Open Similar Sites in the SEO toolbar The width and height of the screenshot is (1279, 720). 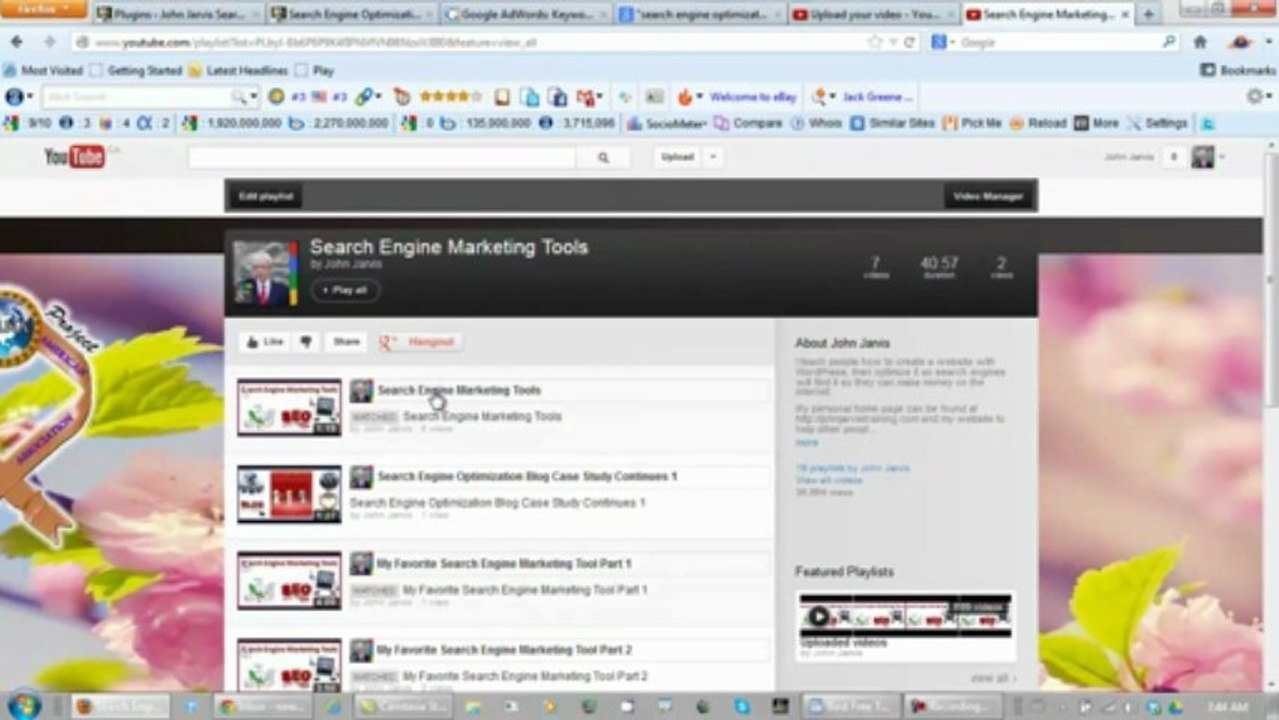tap(893, 123)
